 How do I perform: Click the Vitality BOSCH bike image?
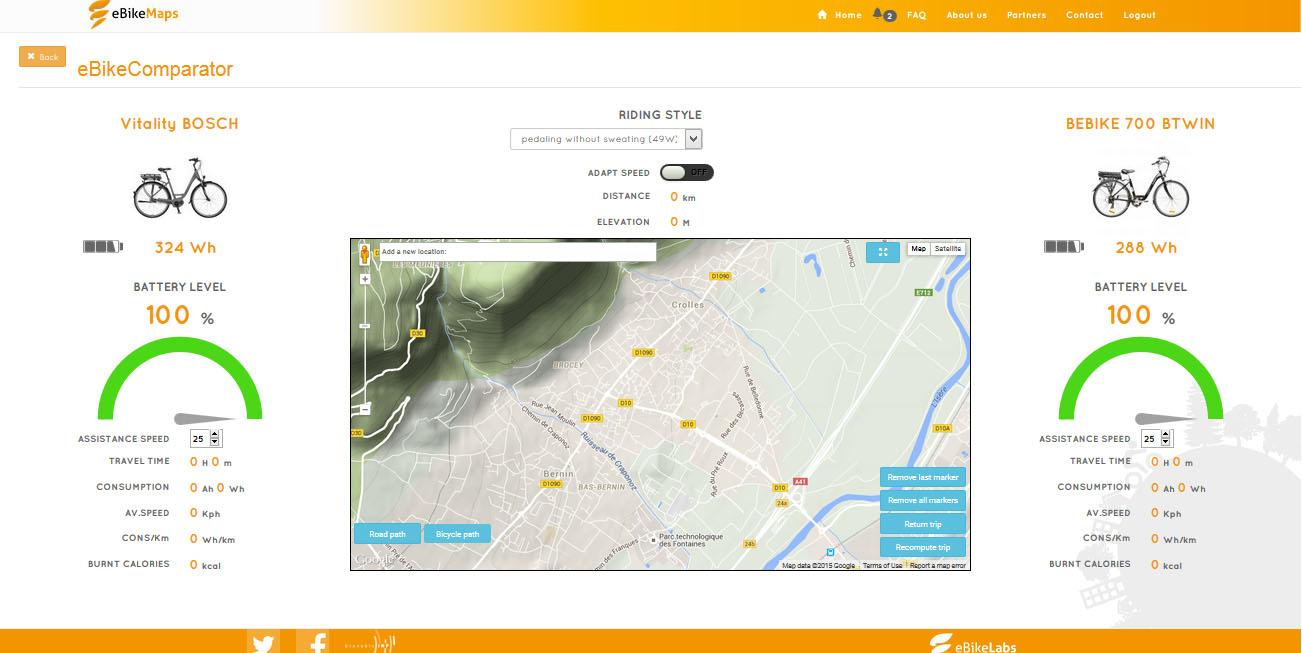(x=180, y=187)
